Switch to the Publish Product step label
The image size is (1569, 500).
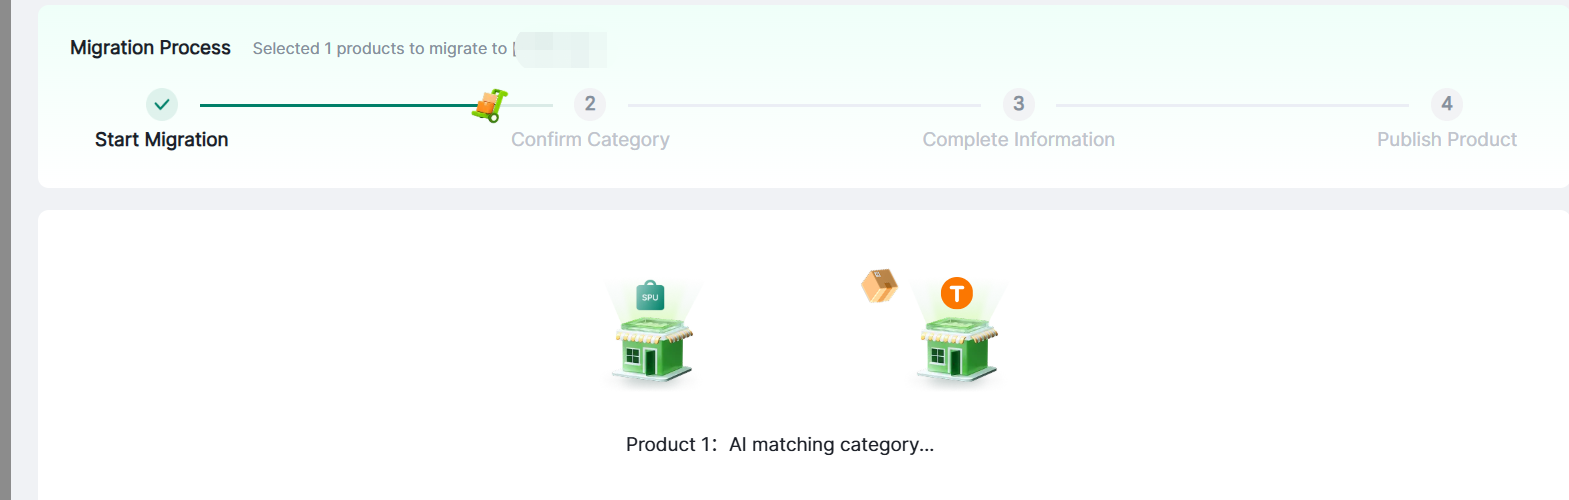coord(1446,140)
